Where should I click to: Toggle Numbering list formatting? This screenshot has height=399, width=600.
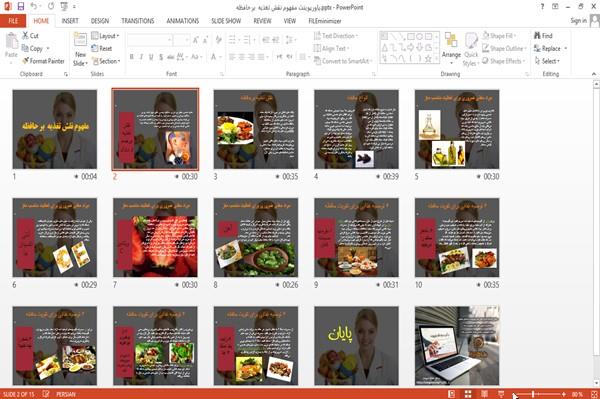[248, 40]
